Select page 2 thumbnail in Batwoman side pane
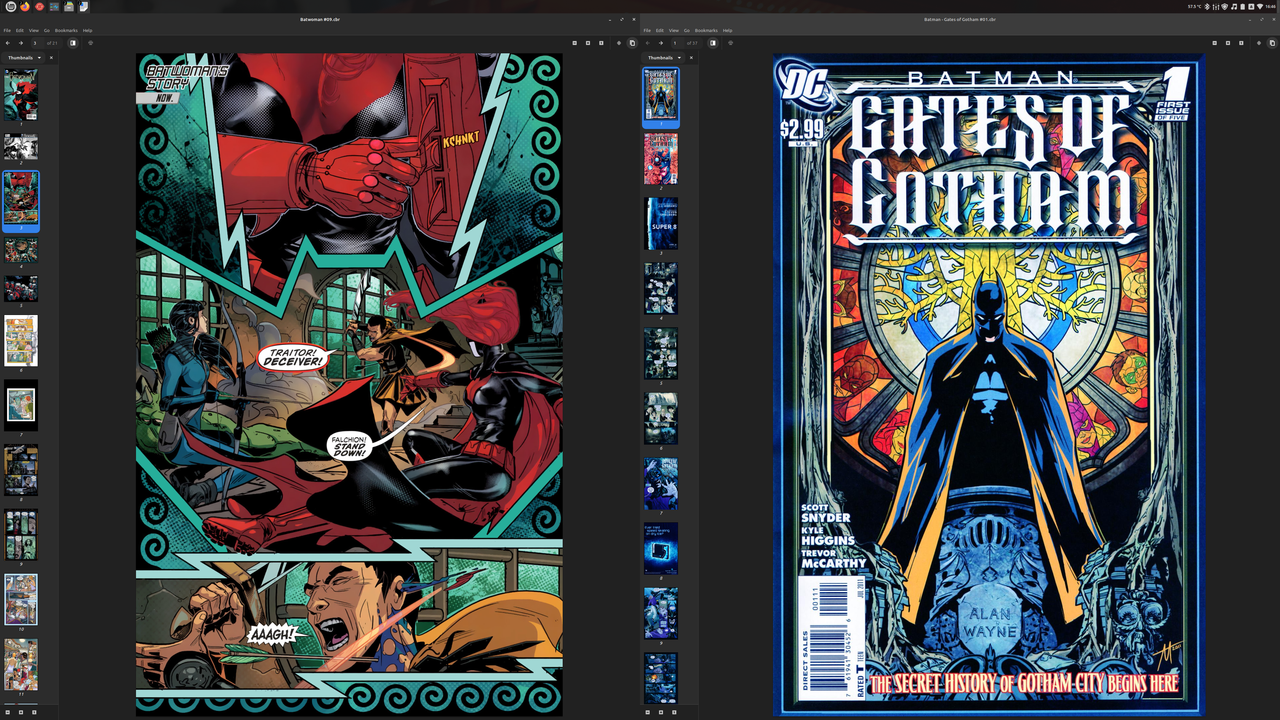1280x720 pixels. 21,147
